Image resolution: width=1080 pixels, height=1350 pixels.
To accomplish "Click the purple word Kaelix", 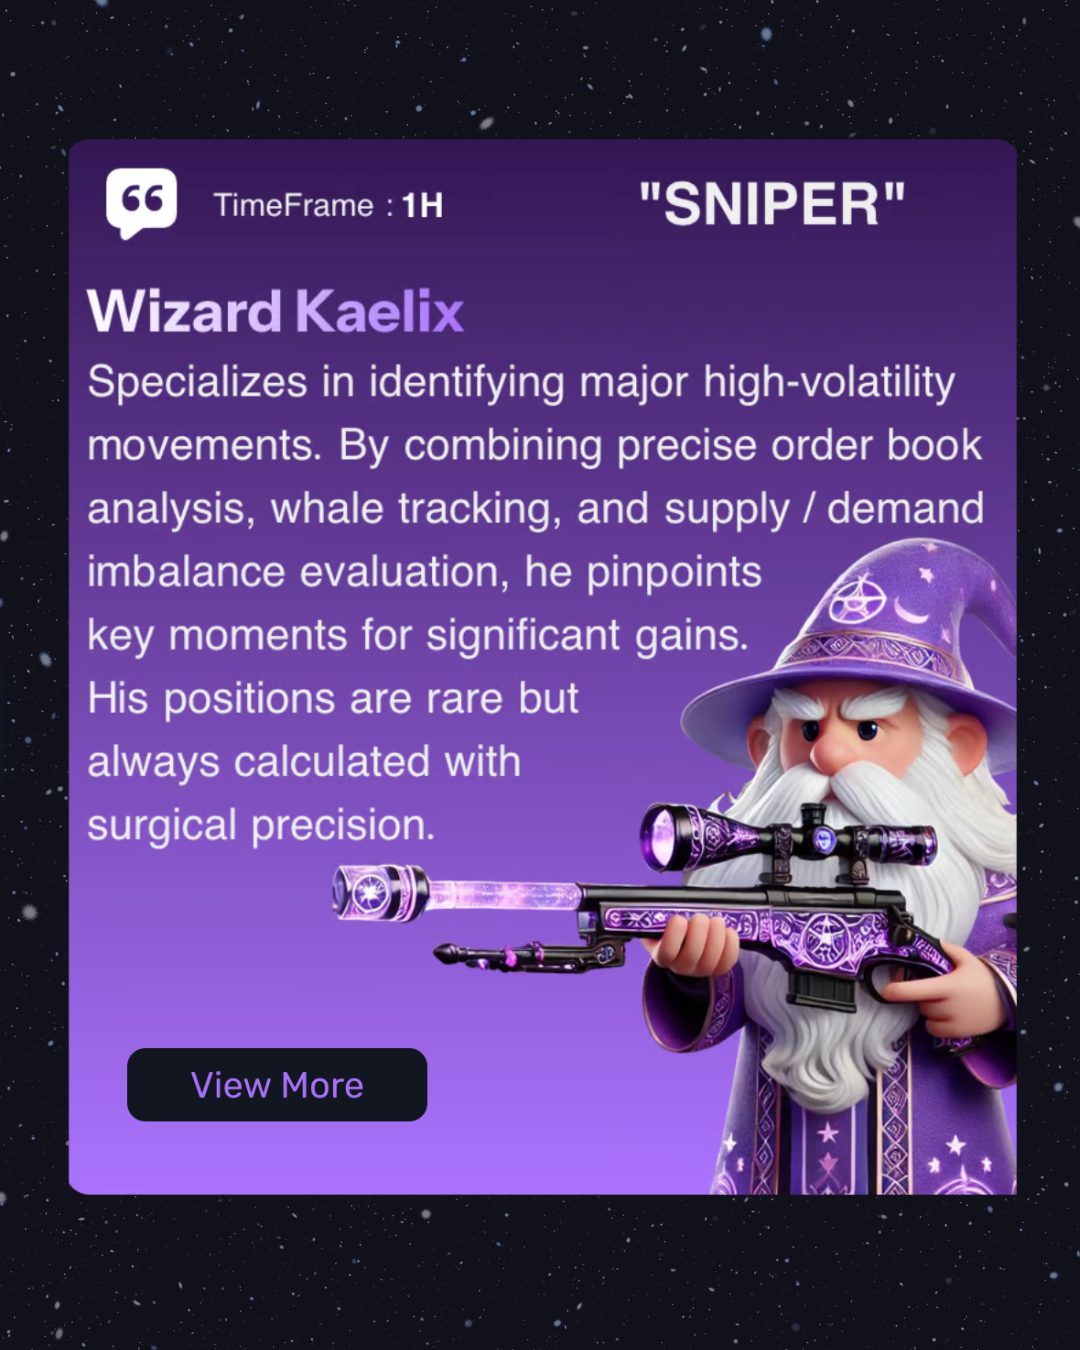I will pyautogui.click(x=379, y=310).
